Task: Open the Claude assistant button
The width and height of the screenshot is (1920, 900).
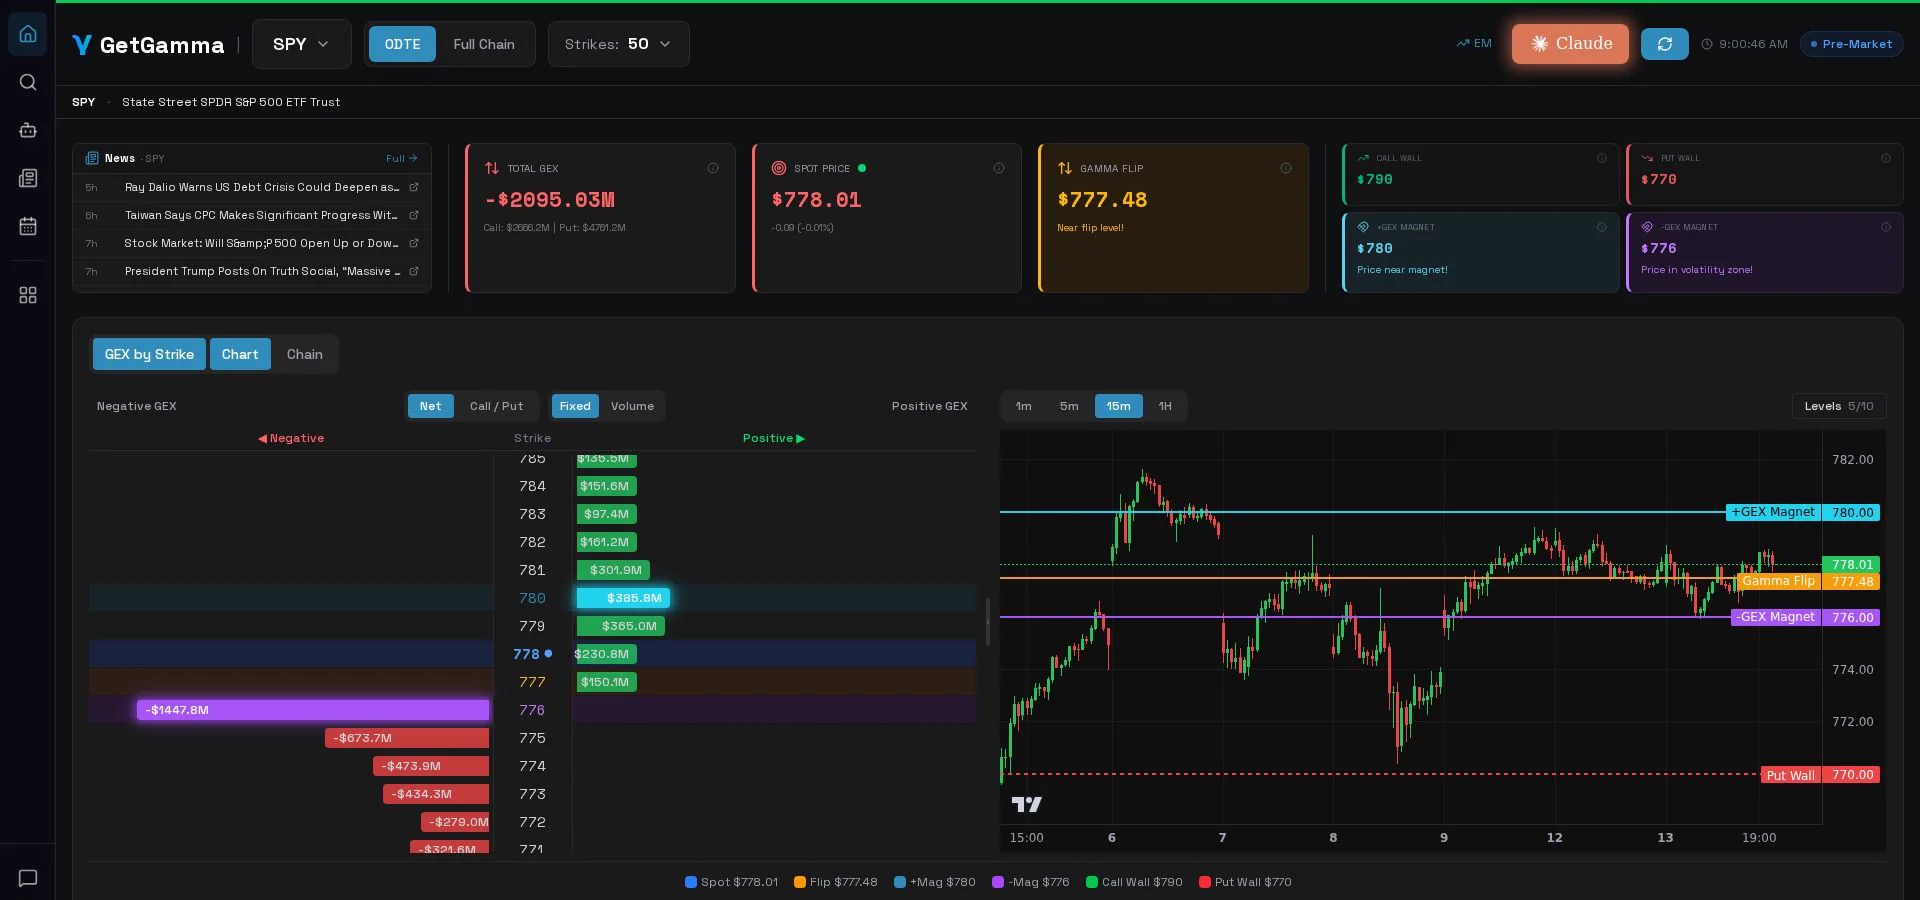Action: point(1570,44)
